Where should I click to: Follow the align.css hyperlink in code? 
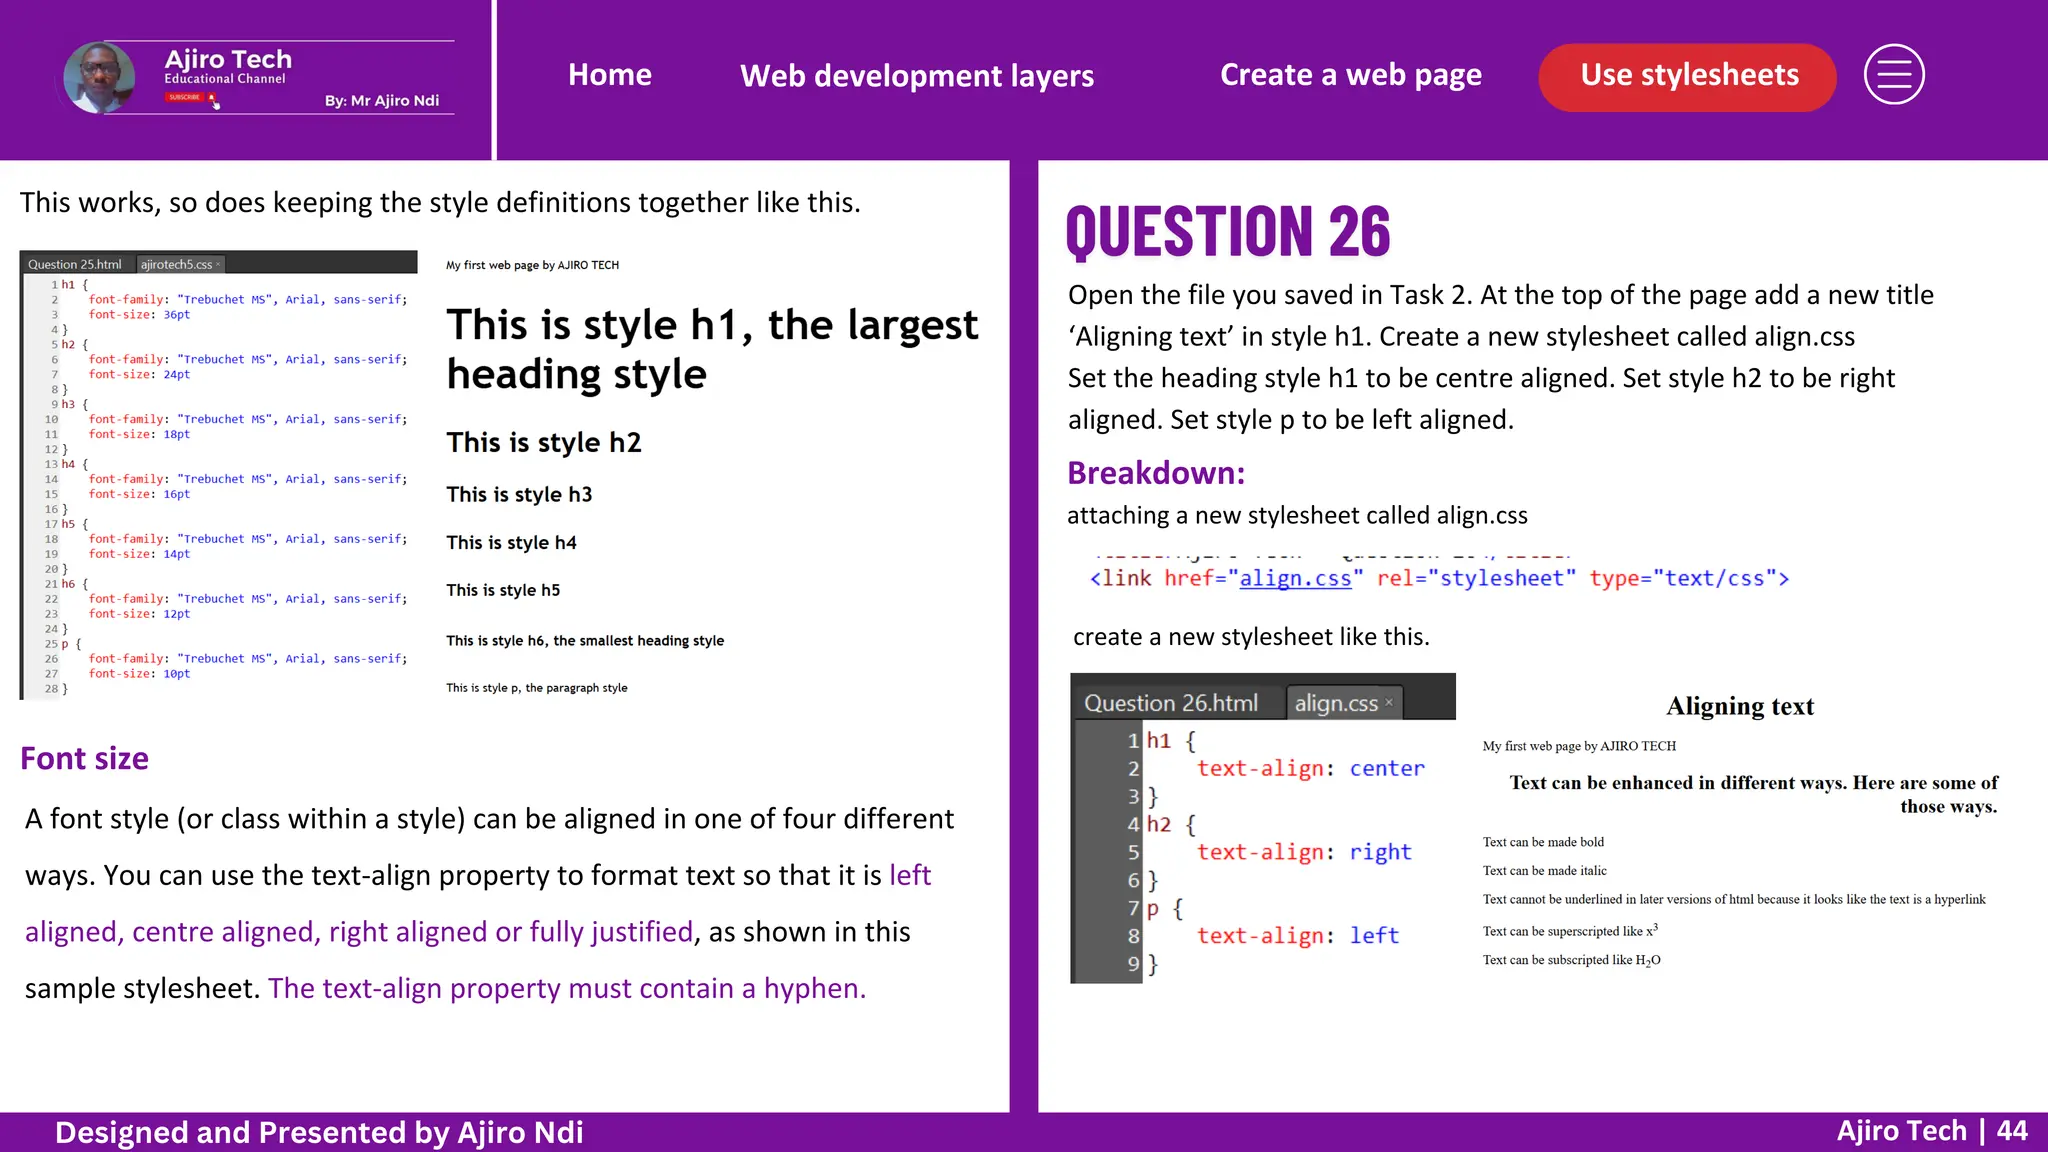click(1295, 578)
